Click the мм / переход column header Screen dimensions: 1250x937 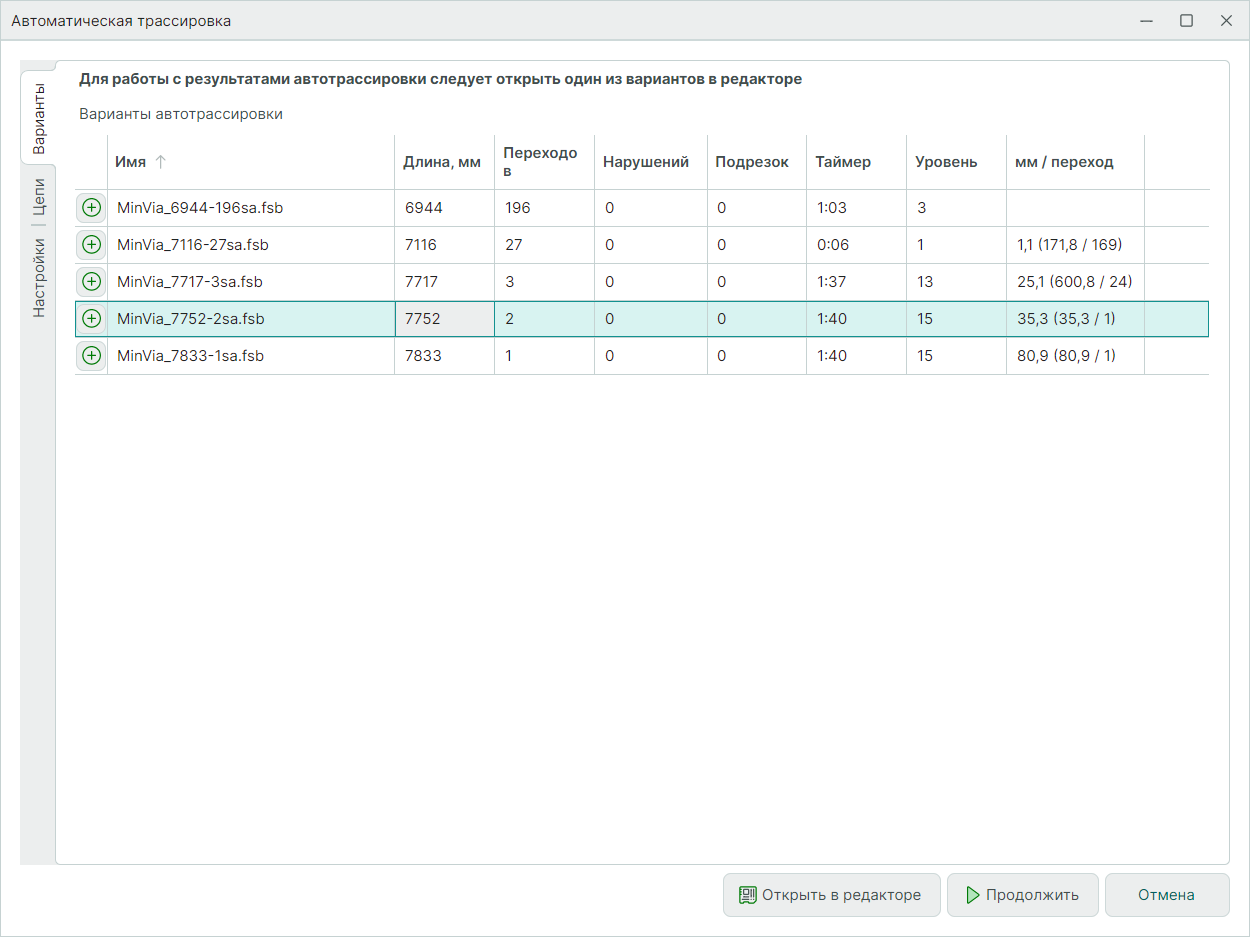click(1063, 162)
